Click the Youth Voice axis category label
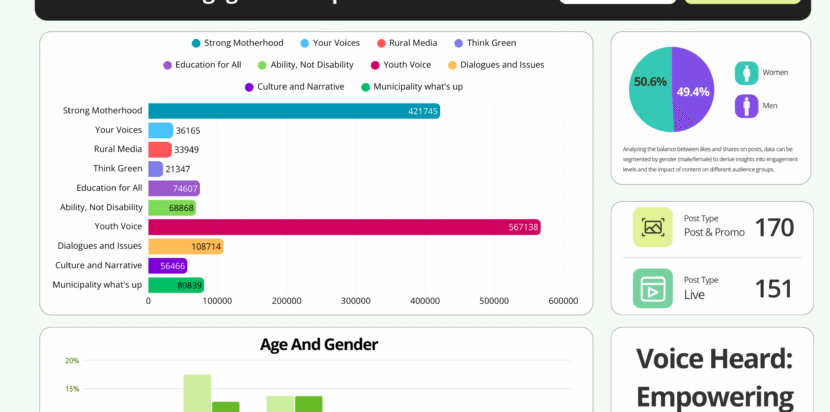830x412 pixels. coord(119,227)
